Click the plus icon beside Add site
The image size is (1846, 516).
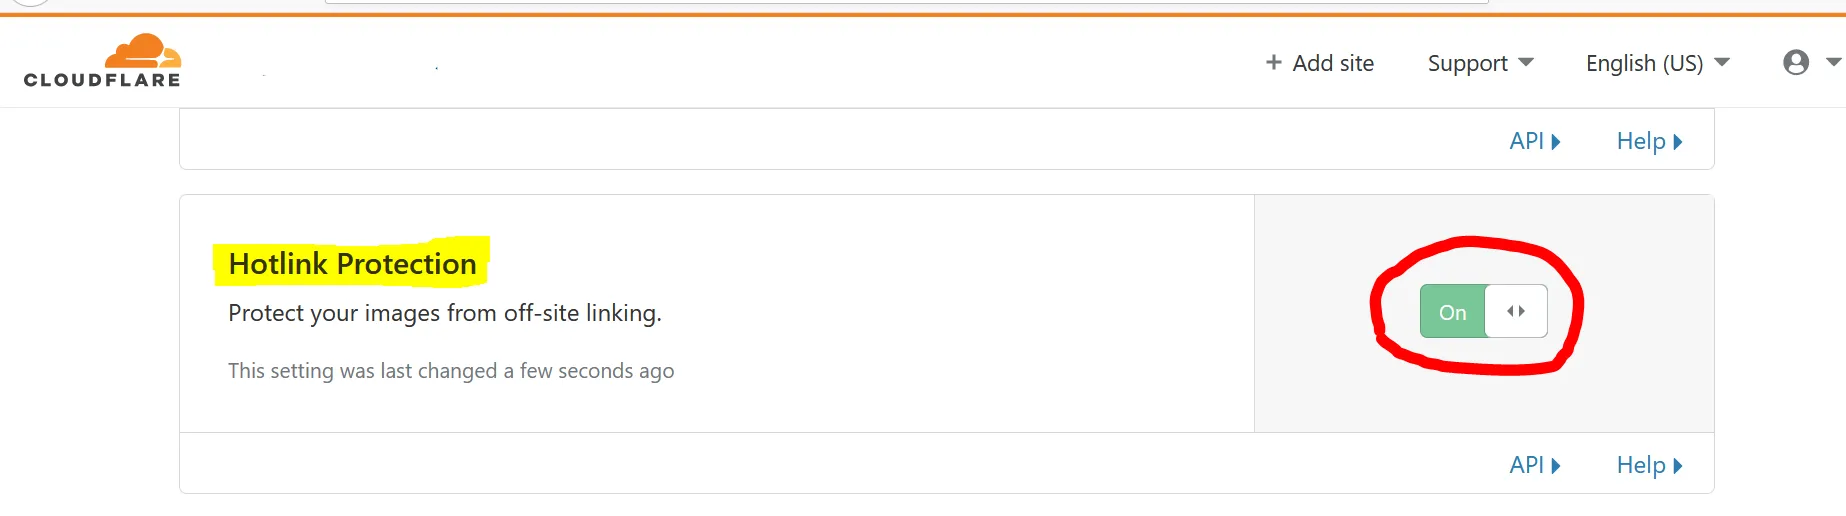[x=1273, y=63]
